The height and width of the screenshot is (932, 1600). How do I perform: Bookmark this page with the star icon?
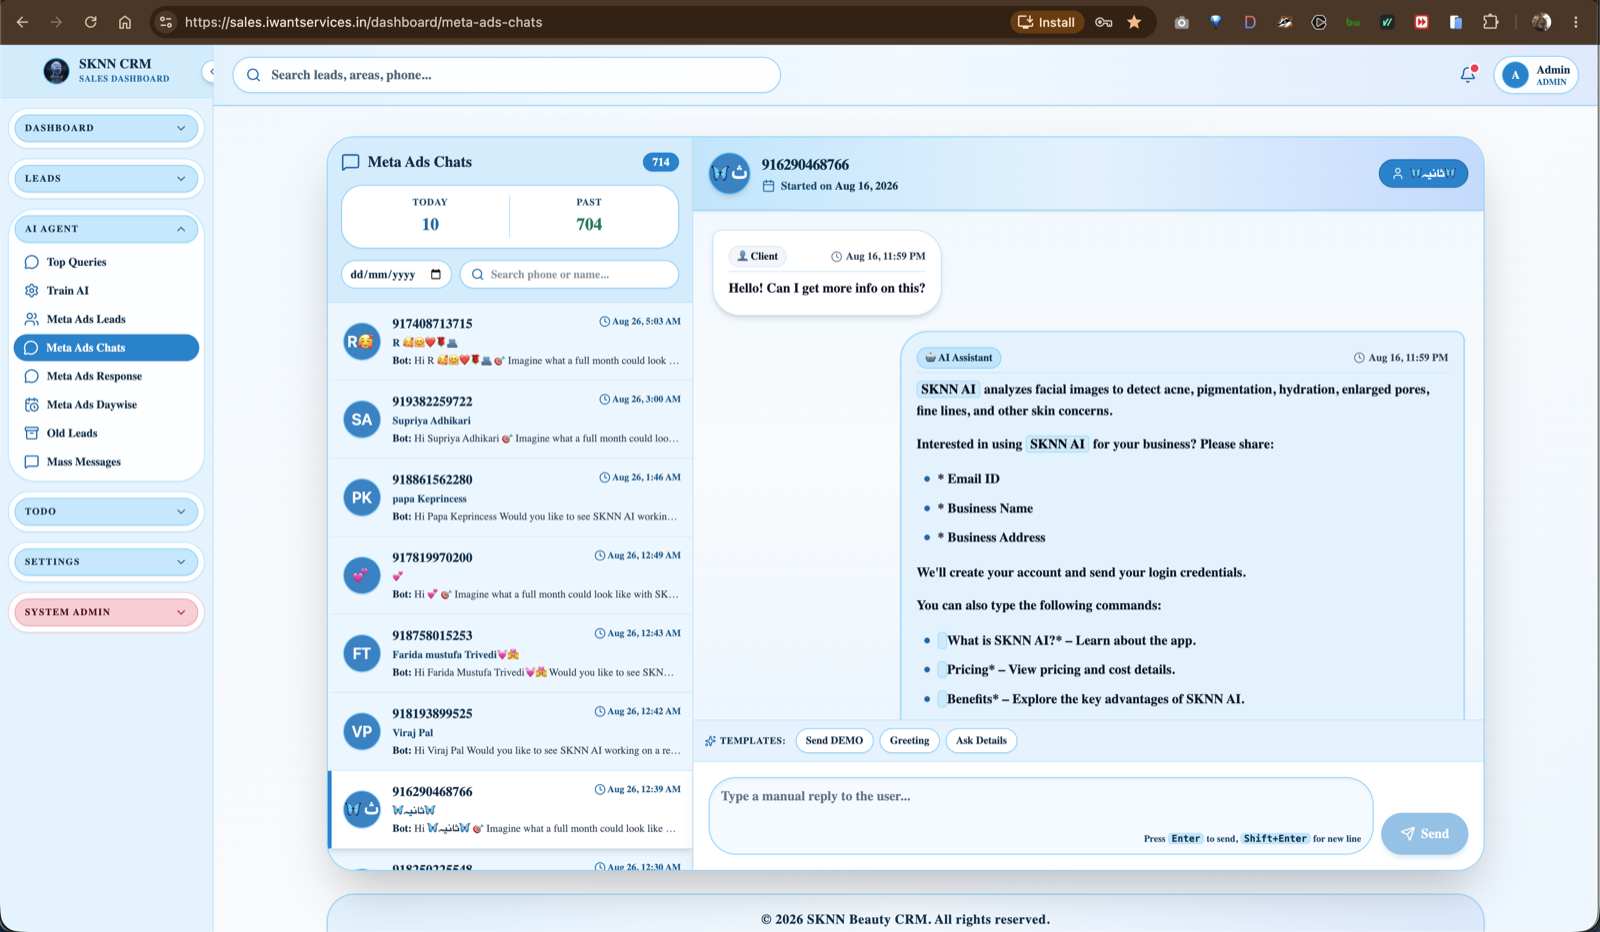coord(1134,22)
